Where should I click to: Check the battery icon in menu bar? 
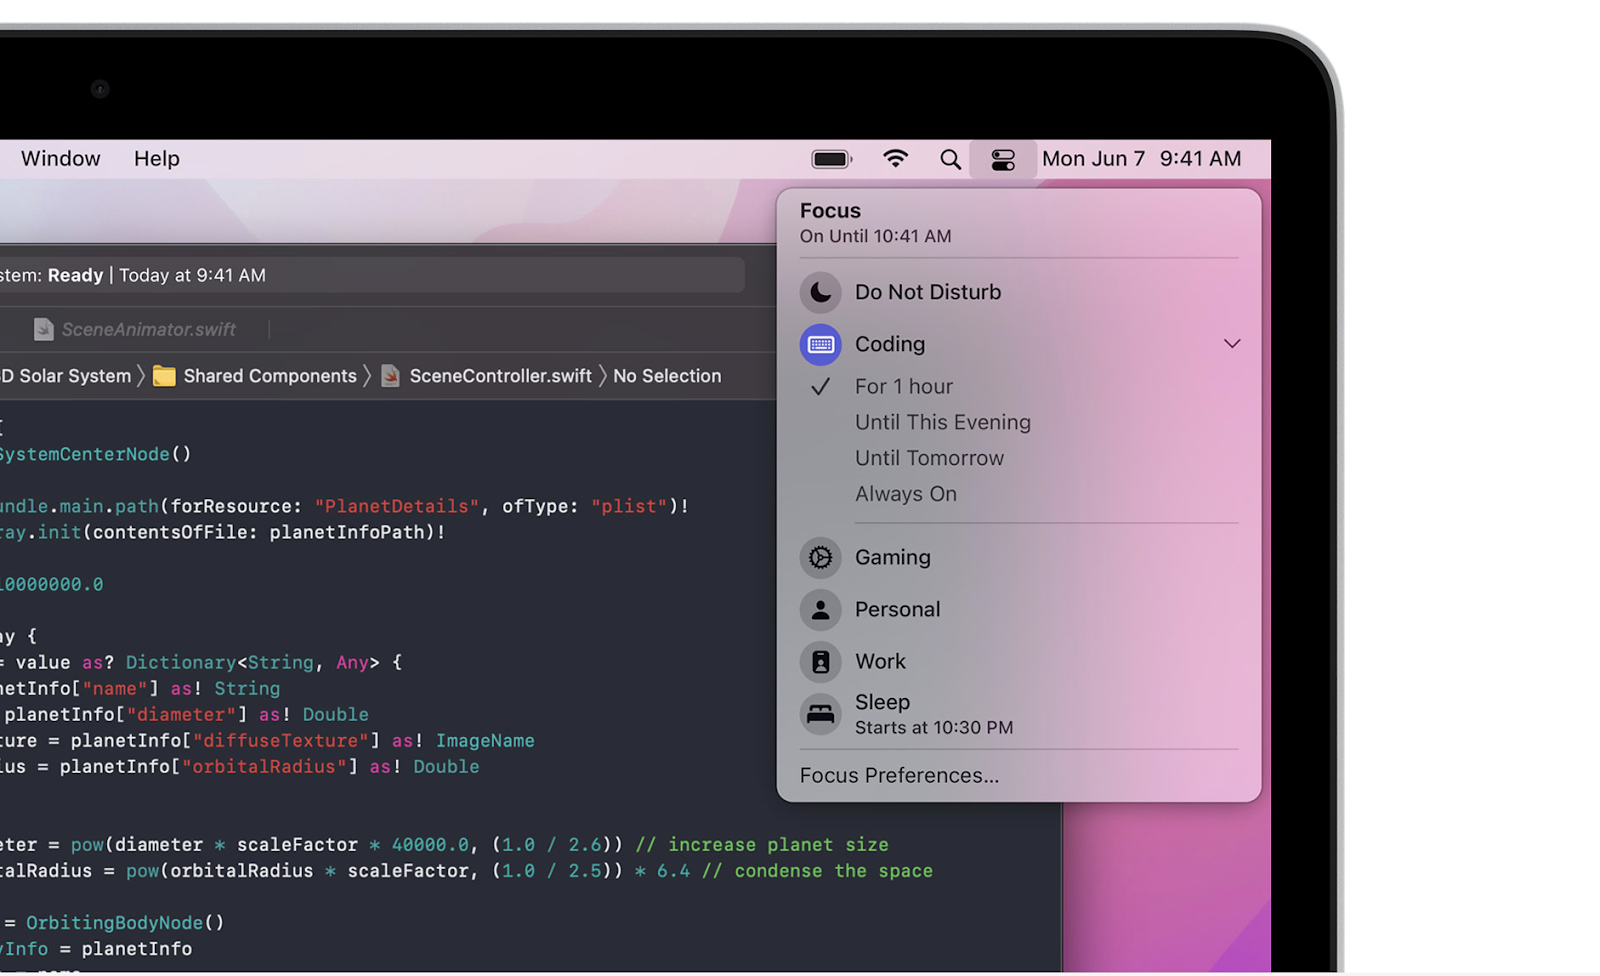click(x=831, y=159)
